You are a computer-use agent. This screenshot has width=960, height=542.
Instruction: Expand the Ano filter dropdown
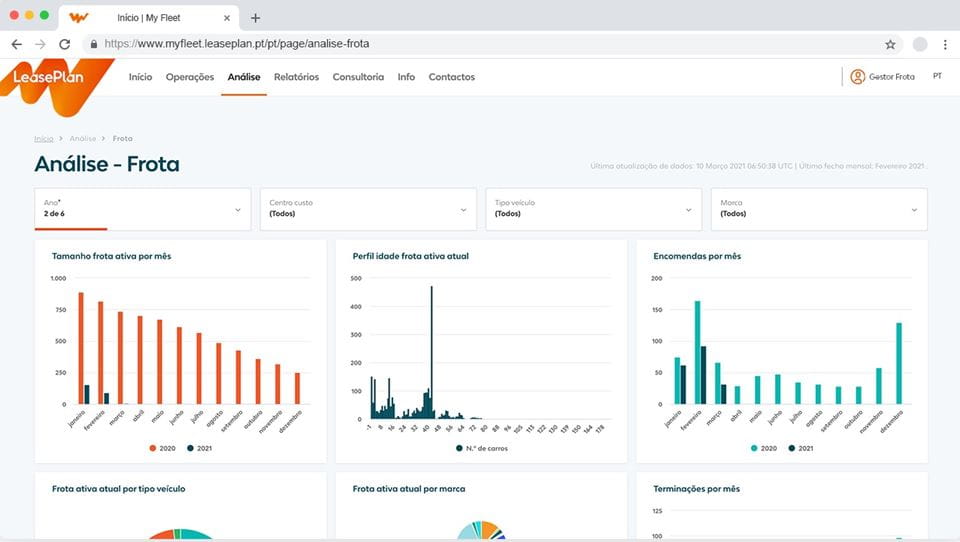tap(141, 209)
